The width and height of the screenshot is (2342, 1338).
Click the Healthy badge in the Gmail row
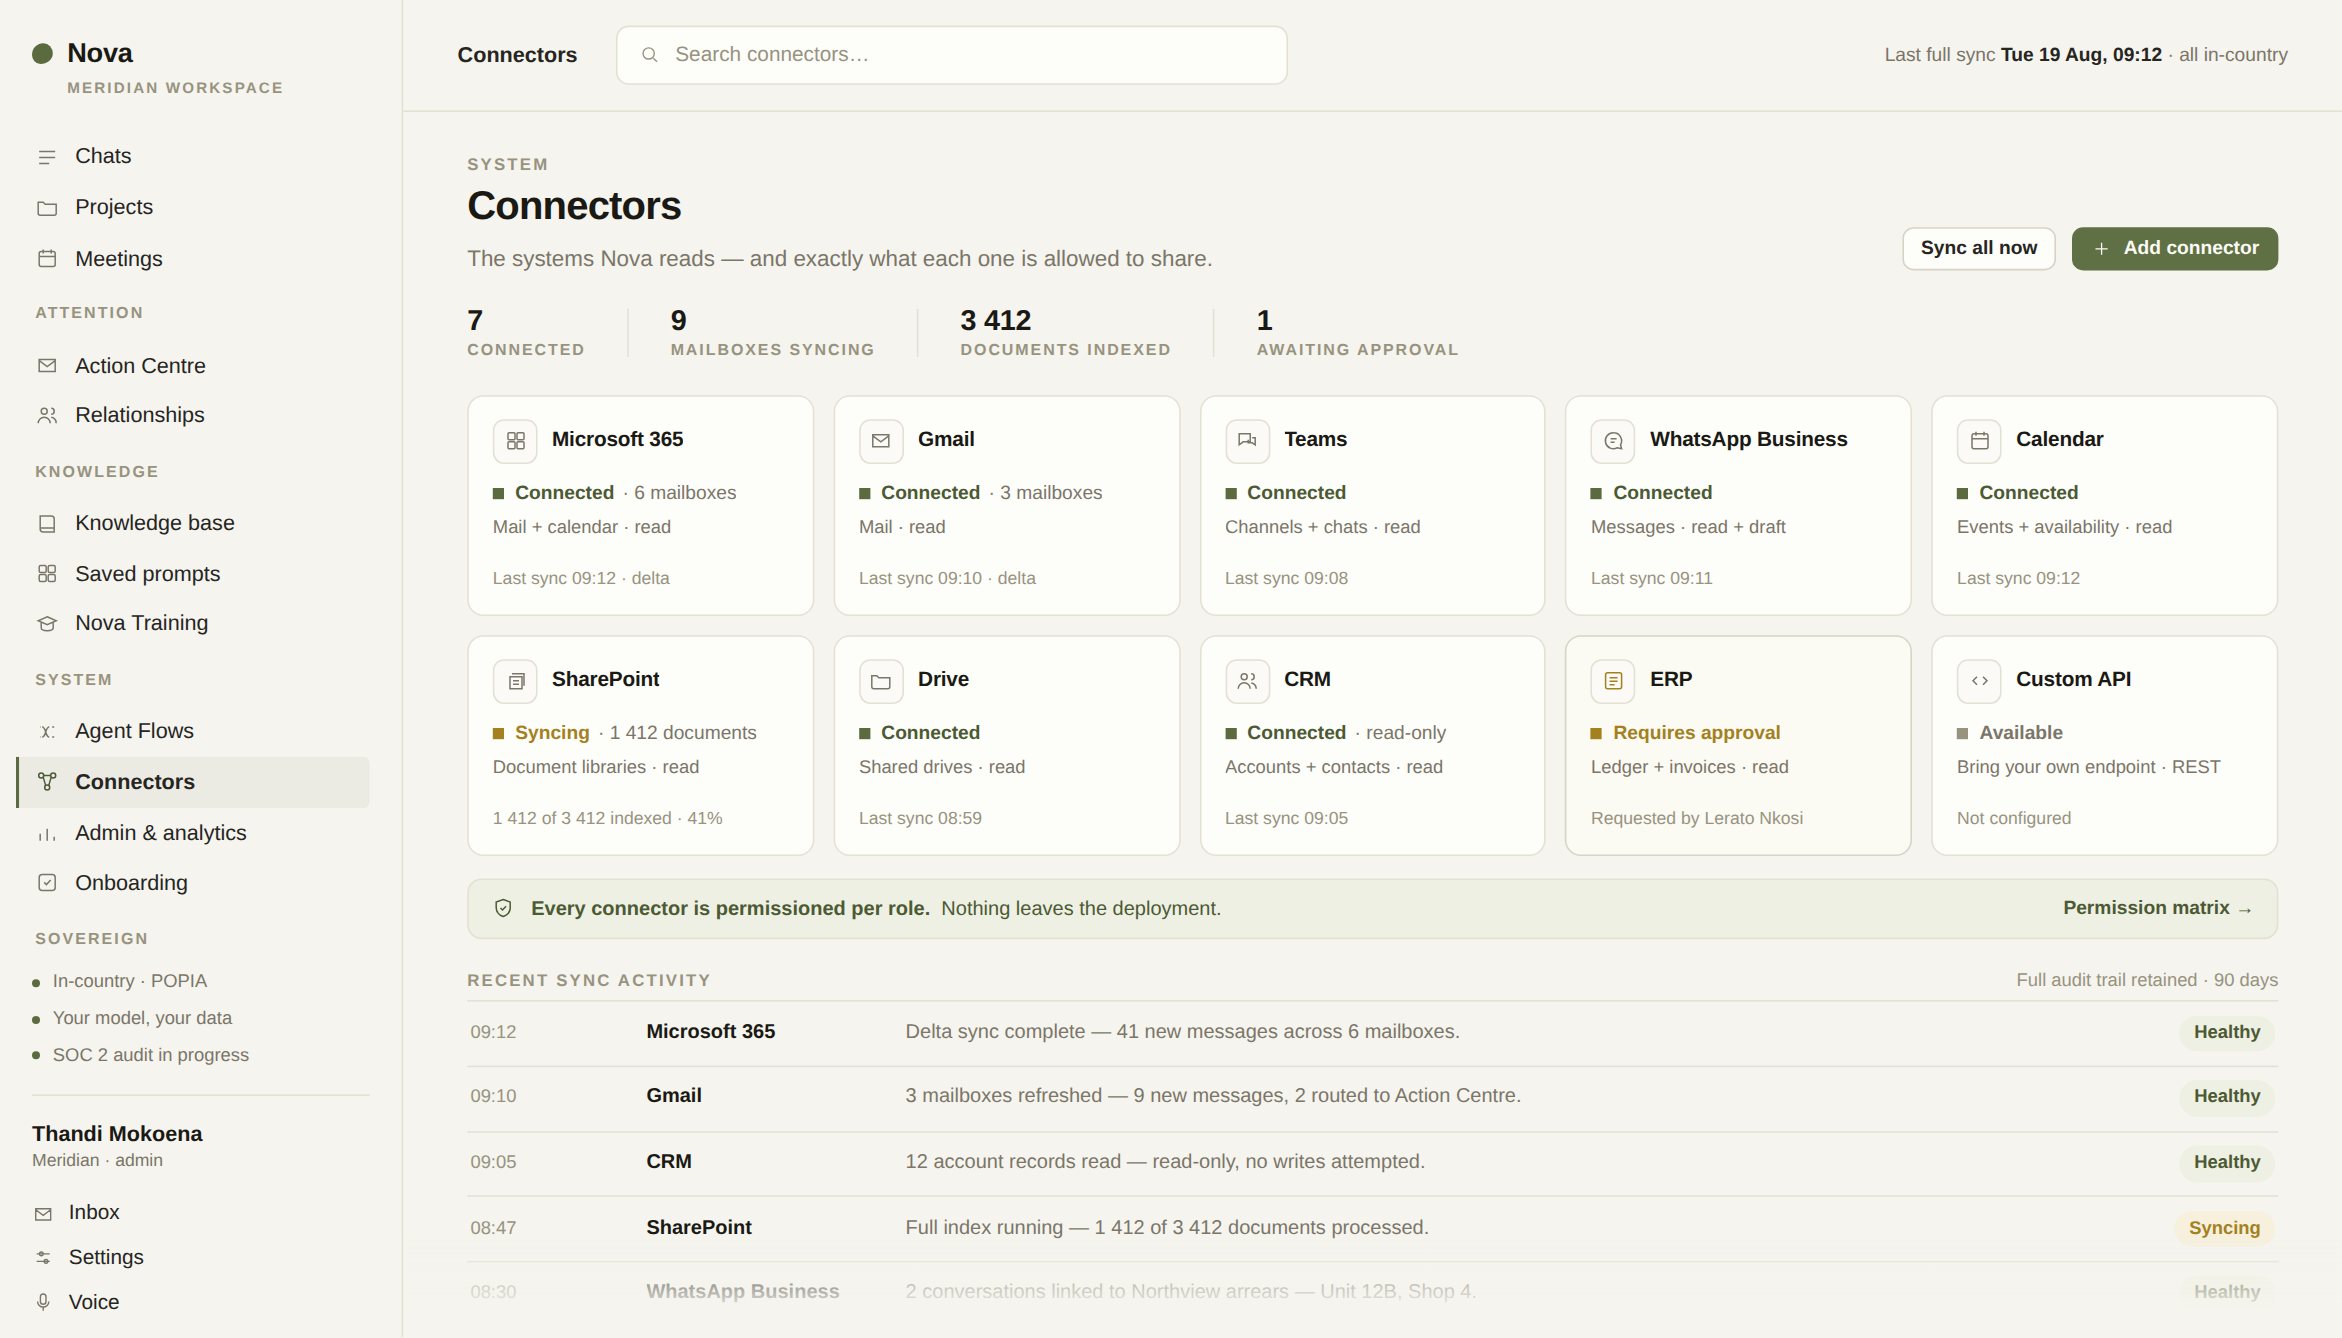click(x=2226, y=1096)
